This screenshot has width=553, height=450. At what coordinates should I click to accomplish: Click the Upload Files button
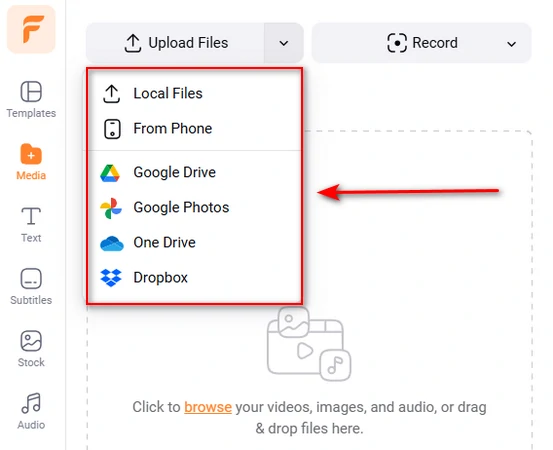[x=175, y=43]
